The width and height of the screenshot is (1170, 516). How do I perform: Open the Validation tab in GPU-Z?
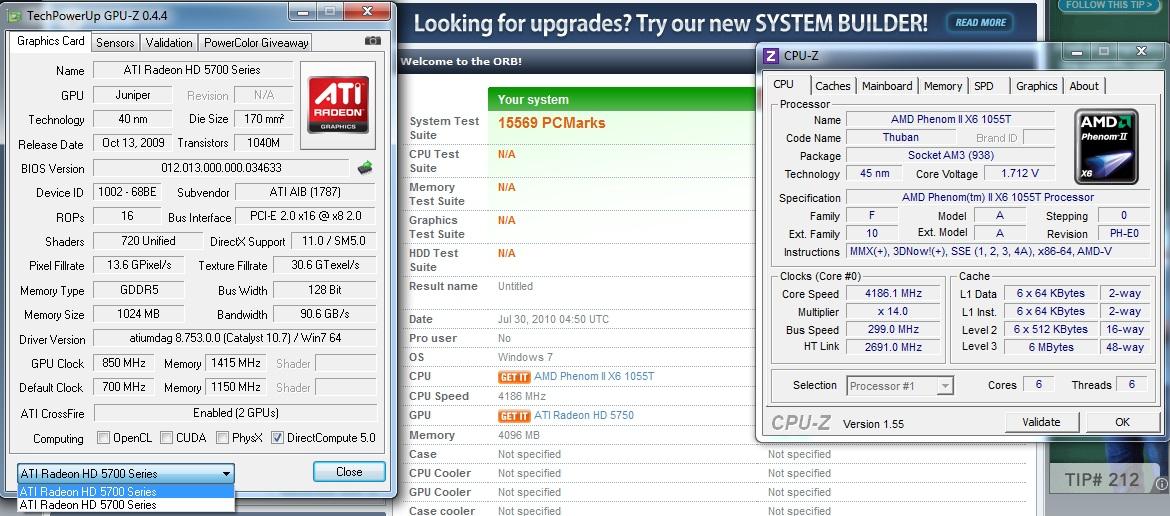pyautogui.click(x=169, y=43)
